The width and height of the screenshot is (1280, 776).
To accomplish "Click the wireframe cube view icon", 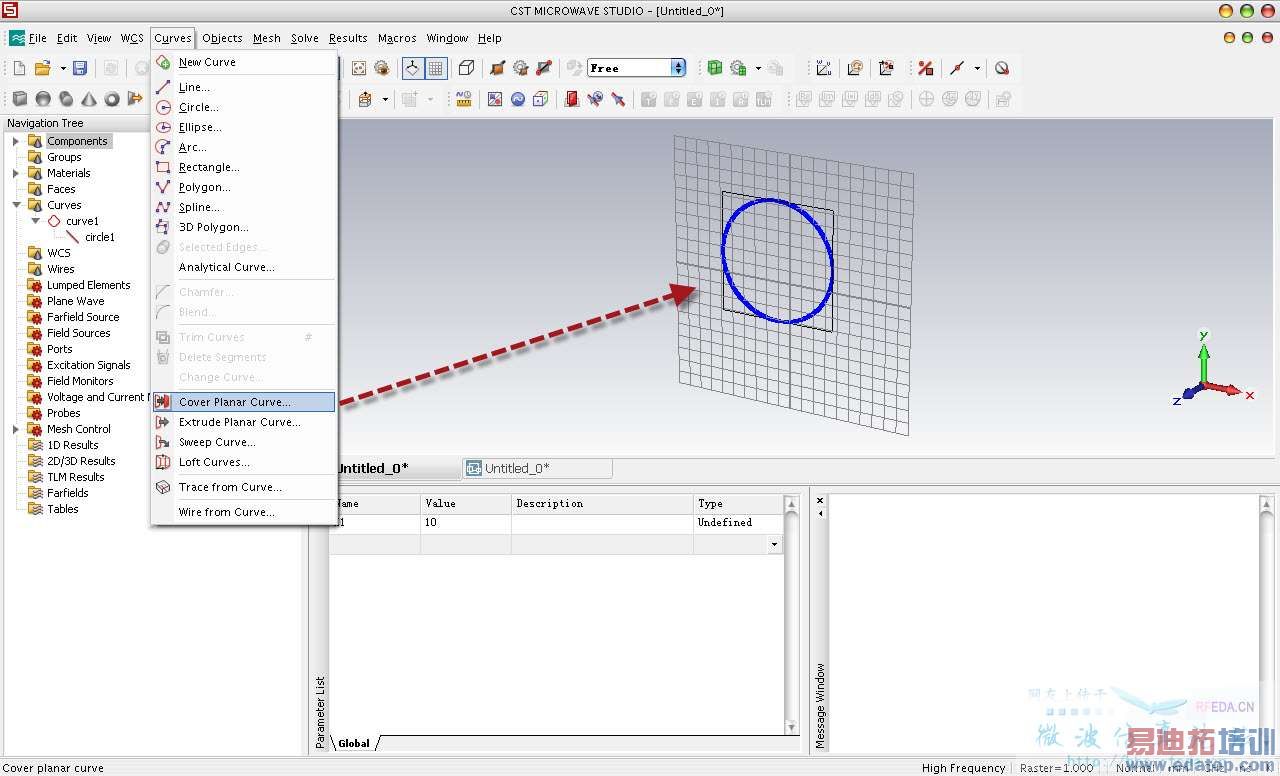I will click(466, 68).
